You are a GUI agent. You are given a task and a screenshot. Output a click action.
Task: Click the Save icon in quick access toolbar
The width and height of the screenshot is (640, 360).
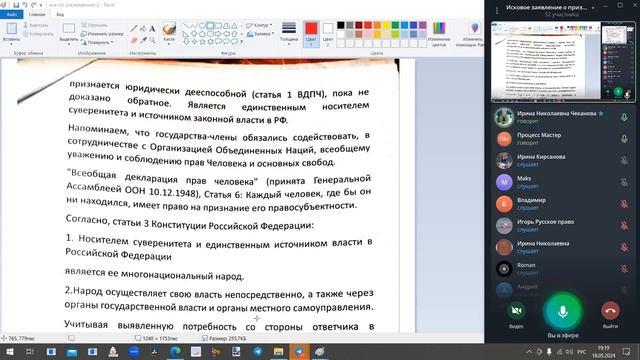coord(16,5)
